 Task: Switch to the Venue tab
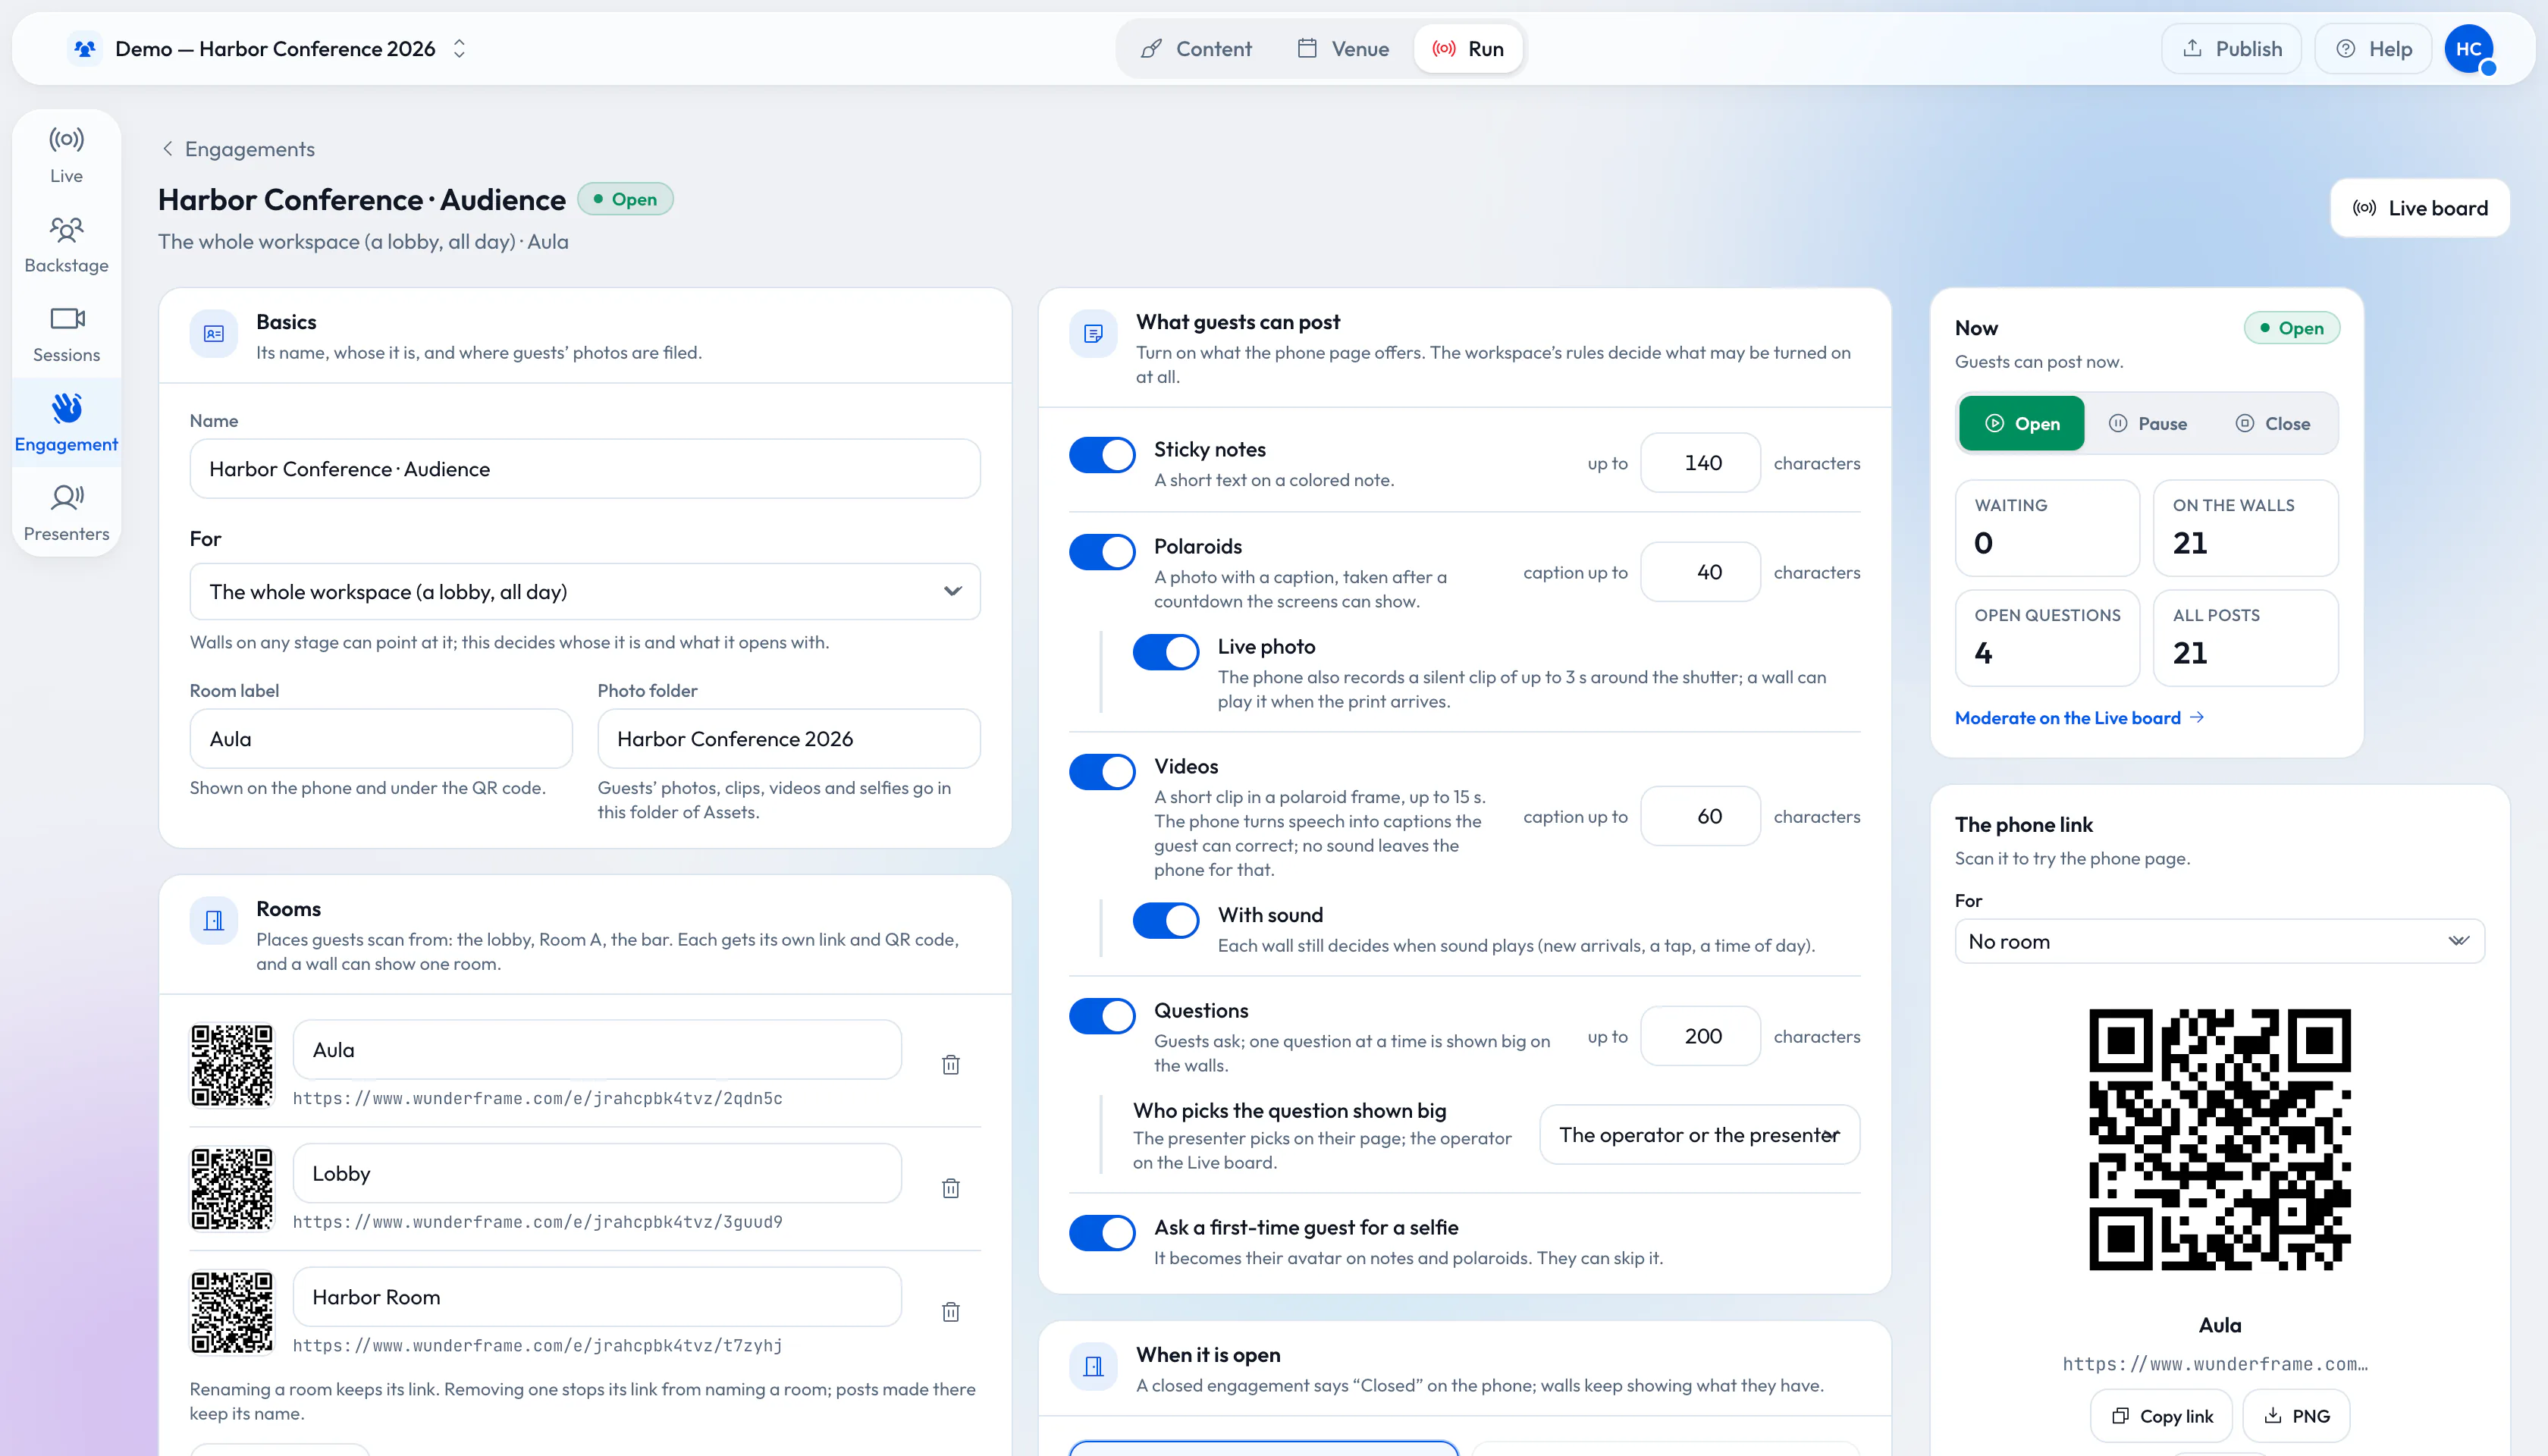pyautogui.click(x=1343, y=49)
